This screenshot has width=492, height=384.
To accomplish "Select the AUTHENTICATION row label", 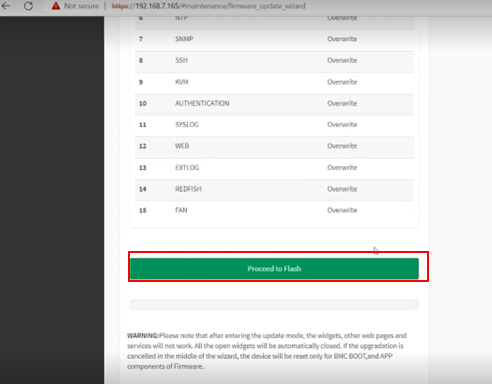I will (x=202, y=103).
